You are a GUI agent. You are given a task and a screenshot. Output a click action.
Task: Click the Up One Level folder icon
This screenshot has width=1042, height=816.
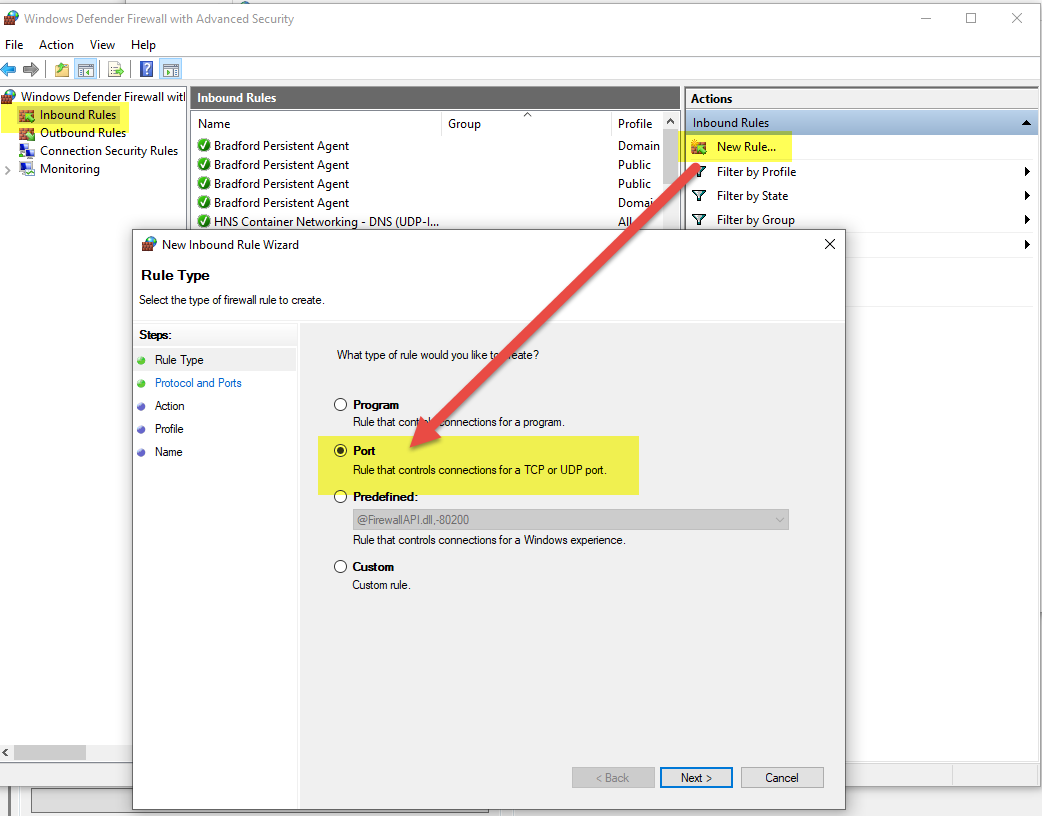(x=62, y=69)
